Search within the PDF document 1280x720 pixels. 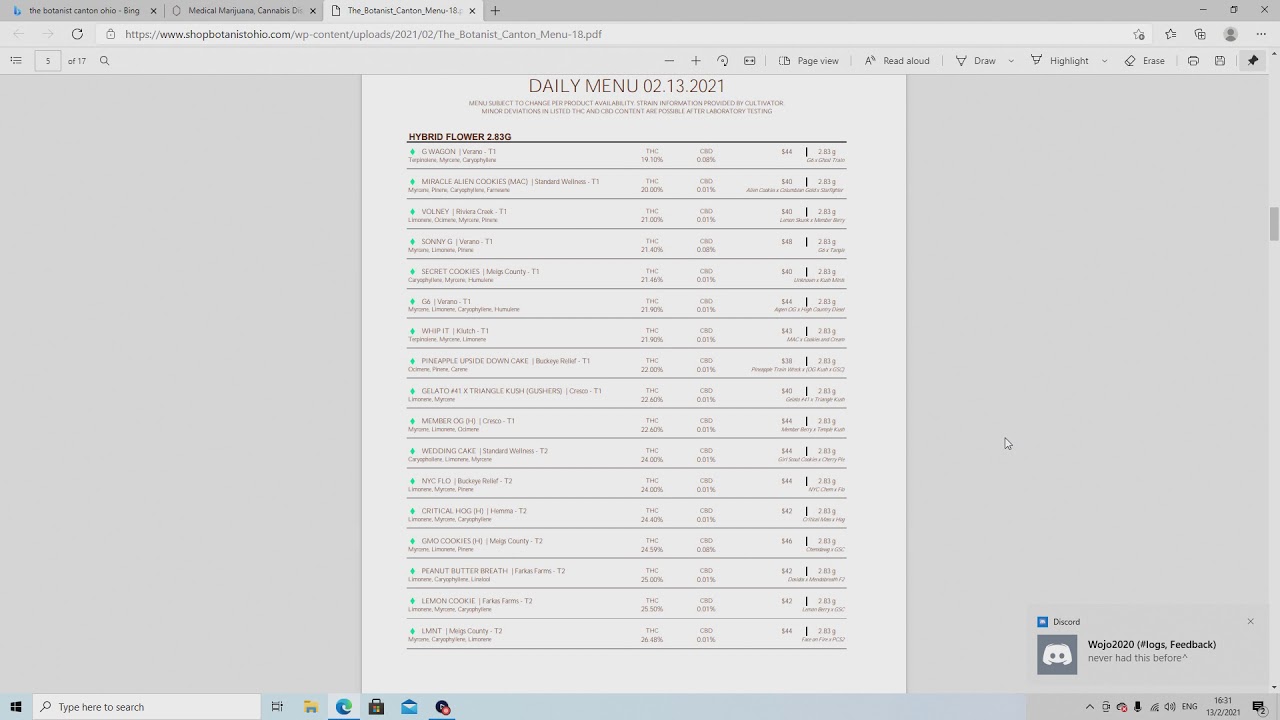coord(104,61)
